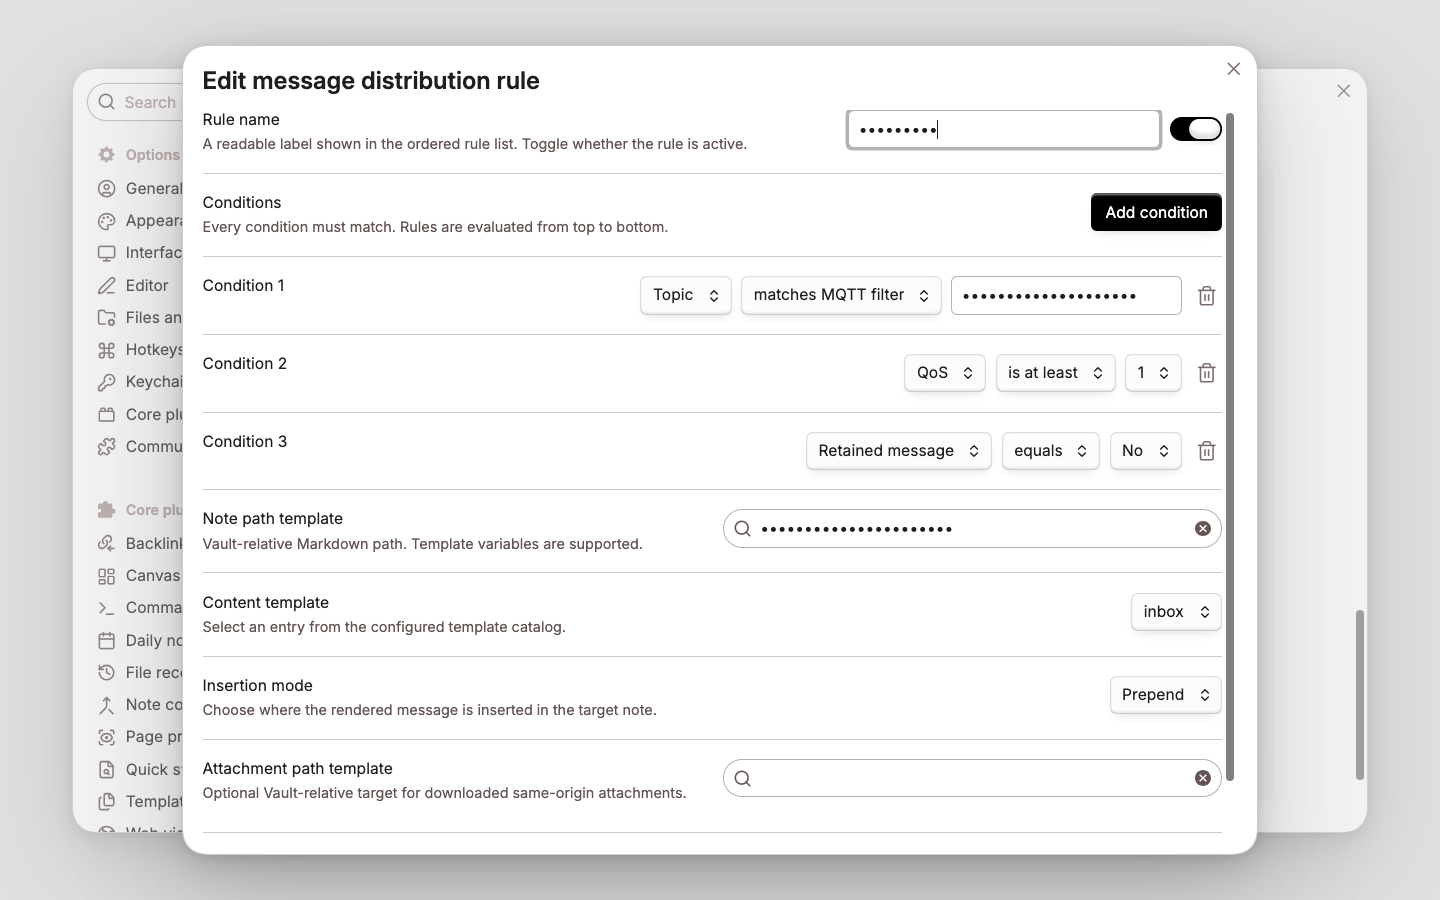This screenshot has height=900, width=1440.
Task: Open the Content template inbox dropdown
Action: pyautogui.click(x=1176, y=612)
